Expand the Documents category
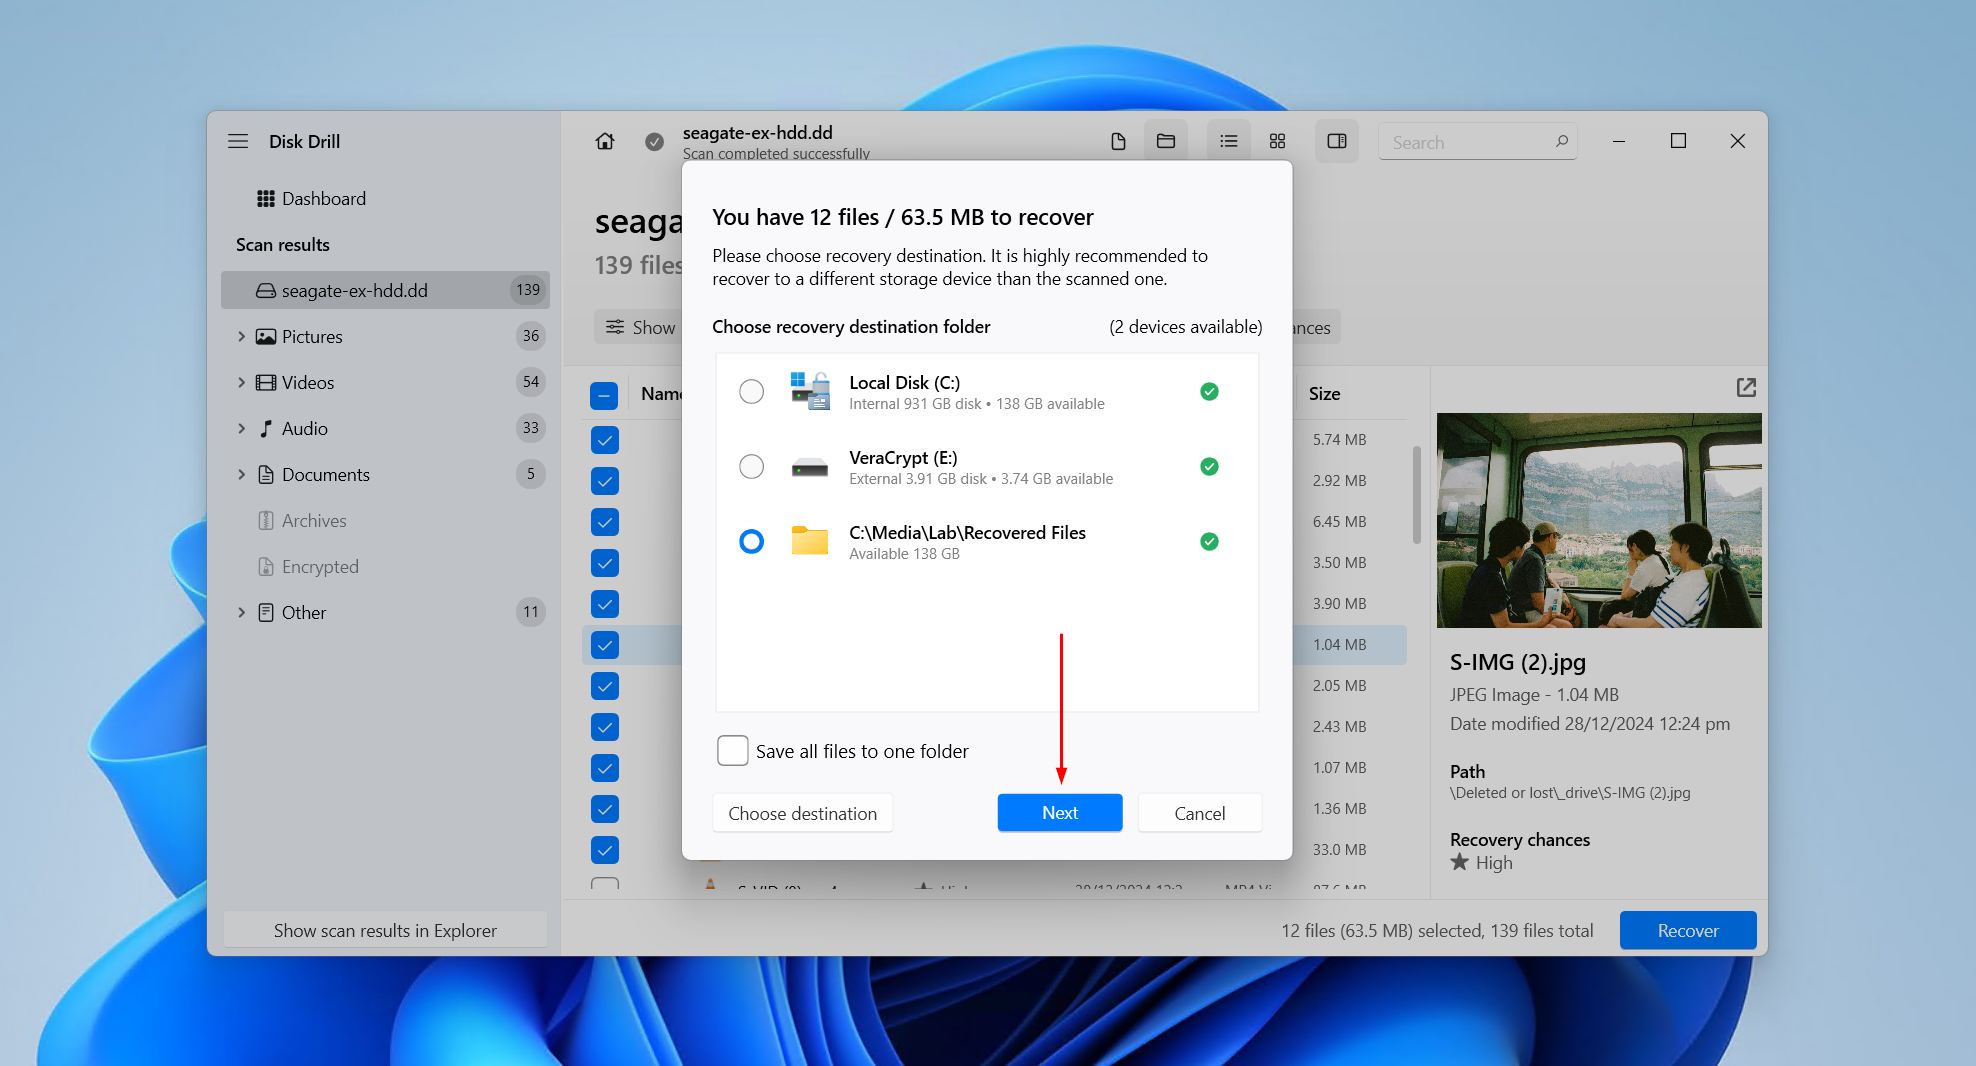 [x=241, y=475]
